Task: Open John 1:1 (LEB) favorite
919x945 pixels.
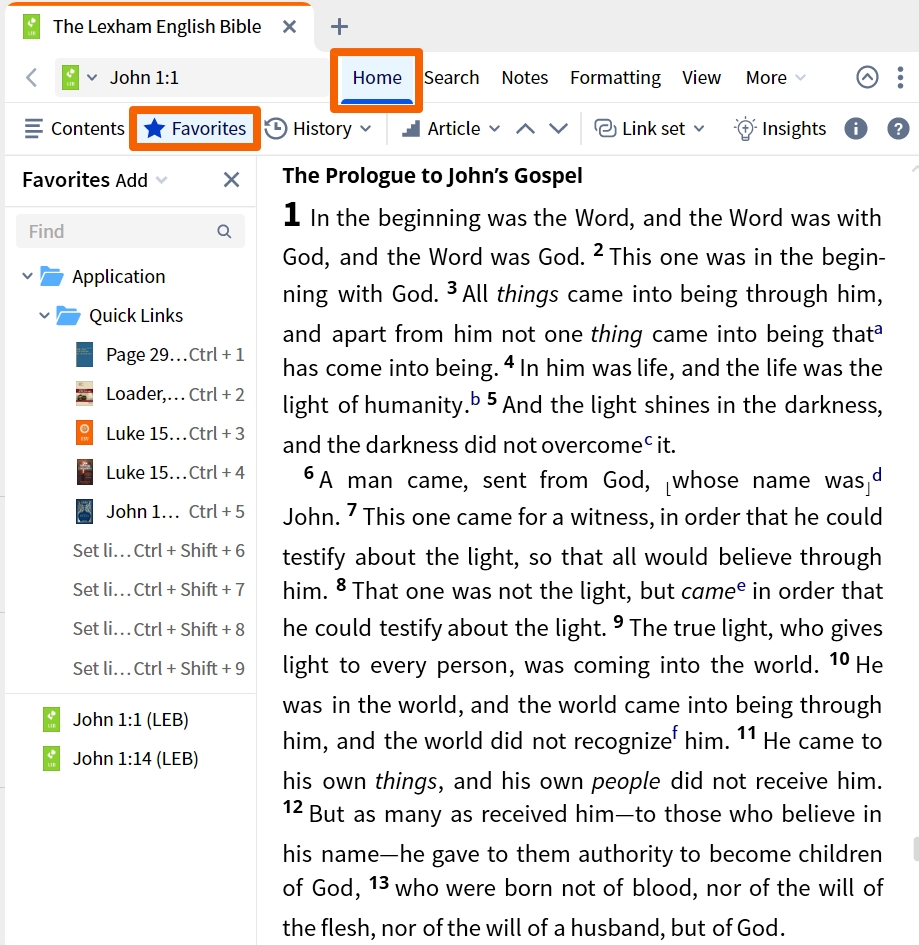Action: coord(116,720)
